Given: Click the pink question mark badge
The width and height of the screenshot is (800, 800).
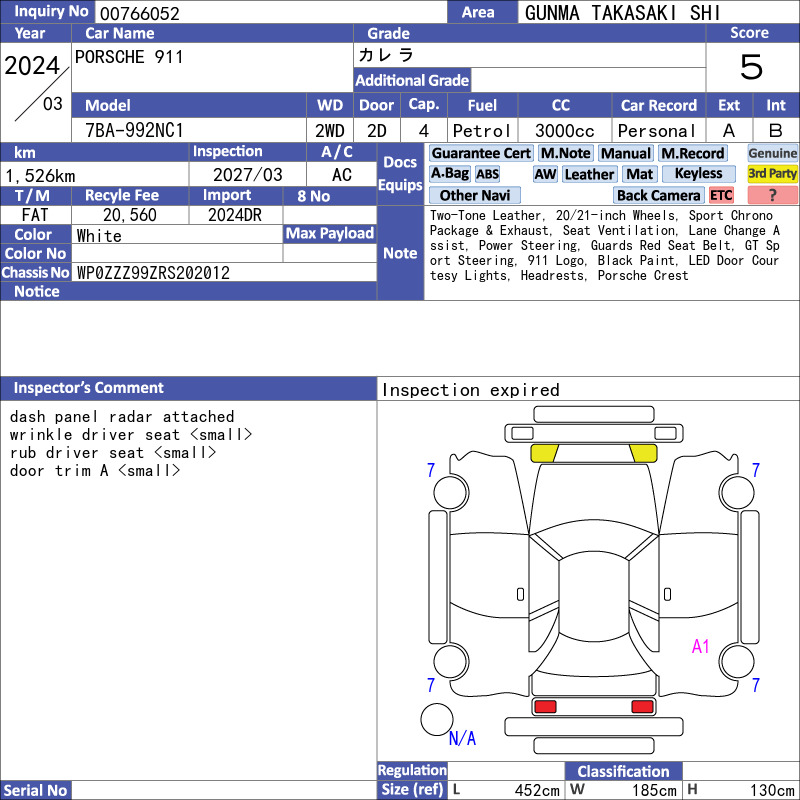Looking at the screenshot, I should click(x=772, y=195).
